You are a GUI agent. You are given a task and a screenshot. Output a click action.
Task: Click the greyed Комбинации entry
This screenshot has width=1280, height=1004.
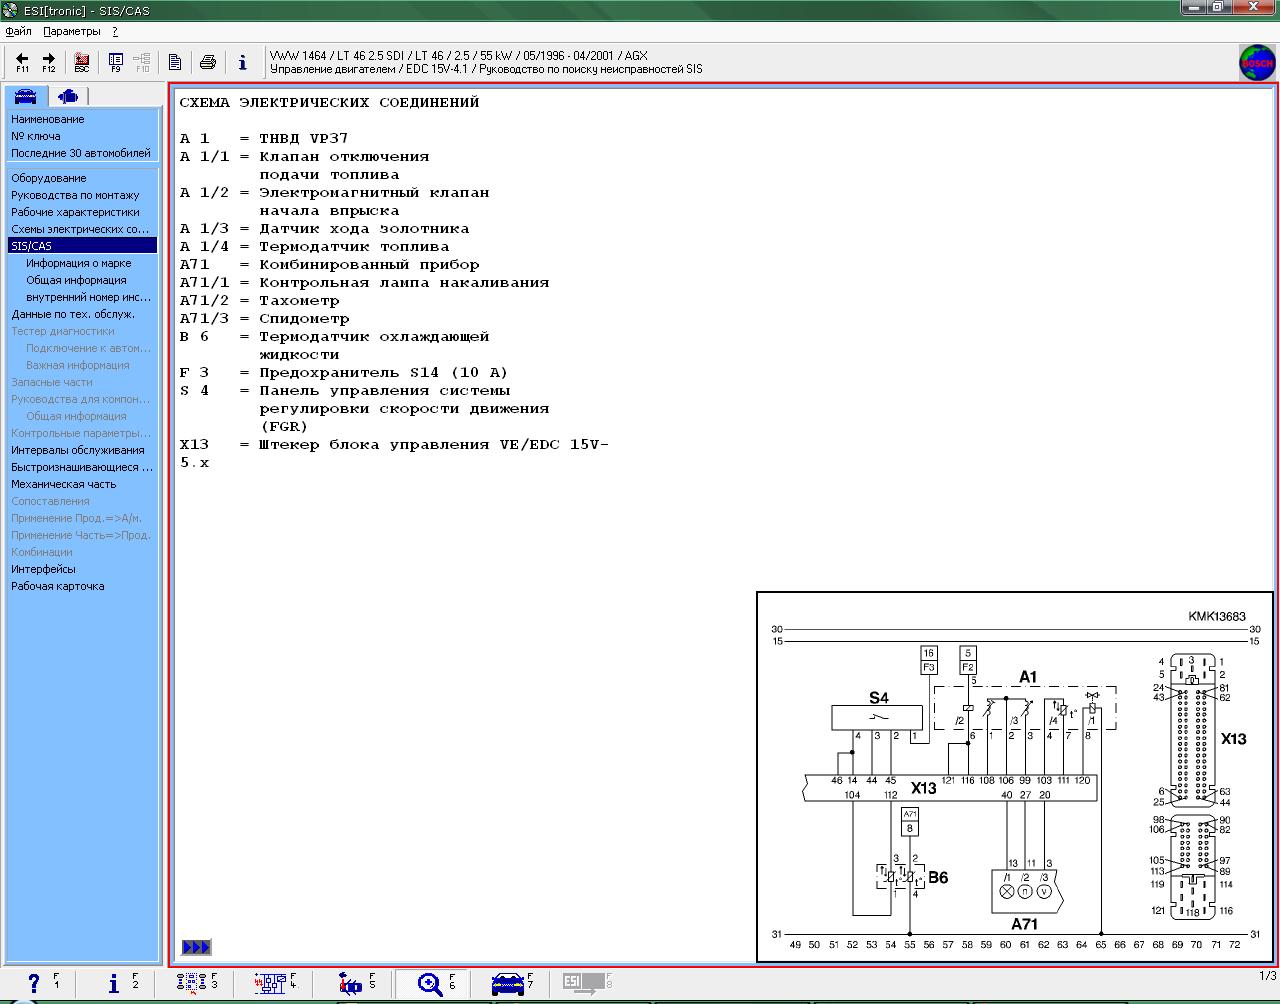(42, 552)
